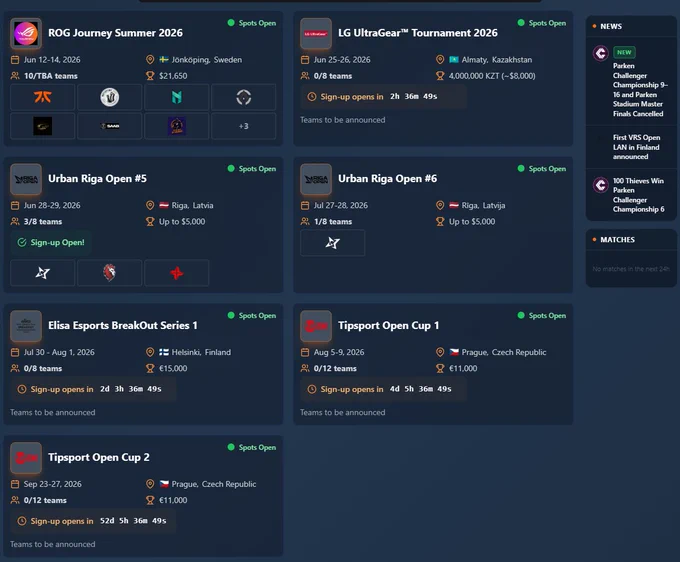Click the NEW badge on the news item
Image resolution: width=680 pixels, height=562 pixels.
pos(624,52)
